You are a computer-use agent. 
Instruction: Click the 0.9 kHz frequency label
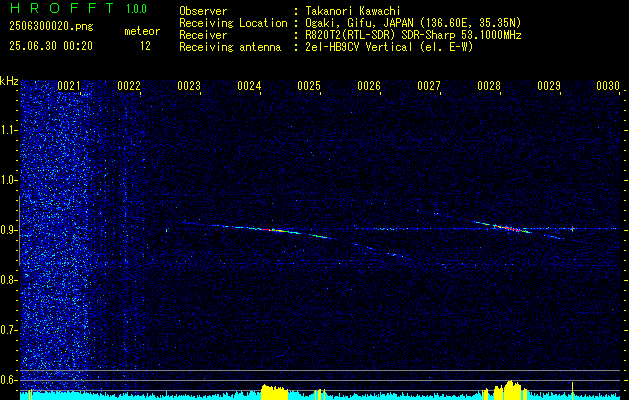click(x=8, y=230)
